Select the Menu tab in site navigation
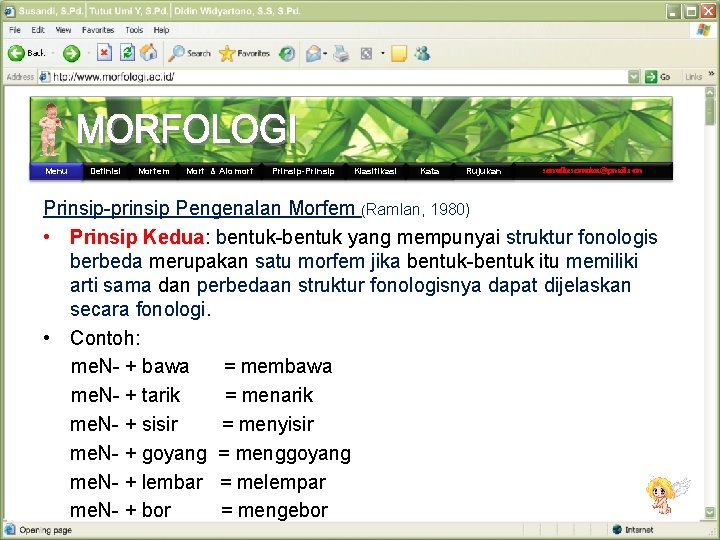Screen dimensions: 720x540 tap(56, 171)
